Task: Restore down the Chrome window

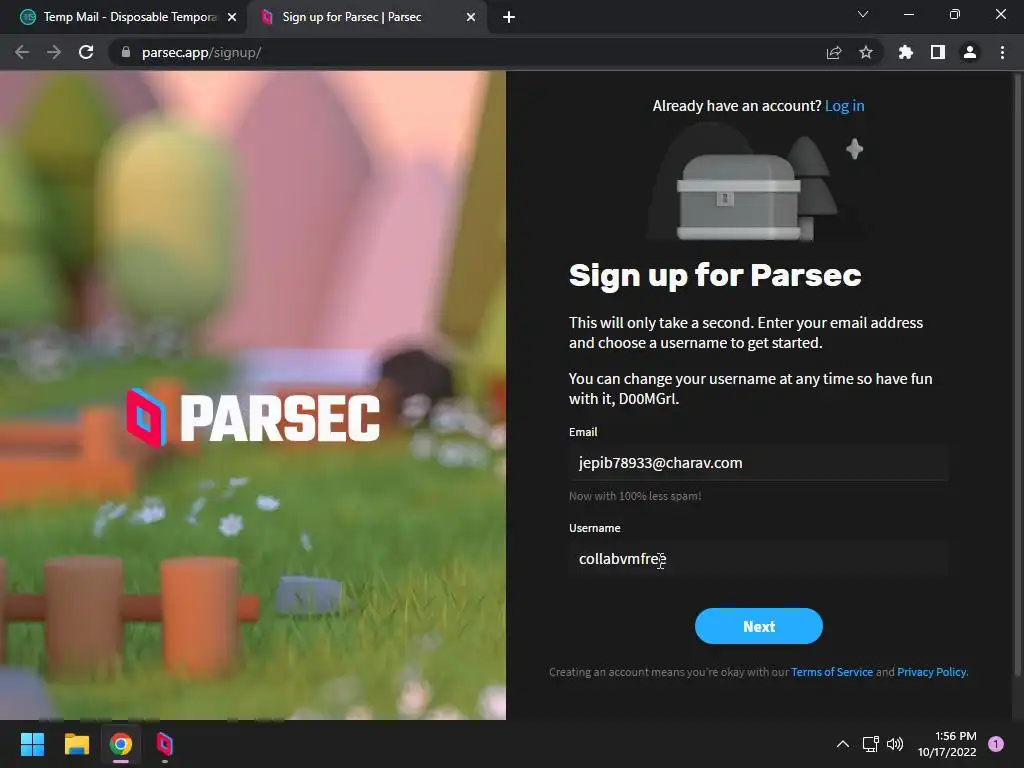Action: pos(955,14)
